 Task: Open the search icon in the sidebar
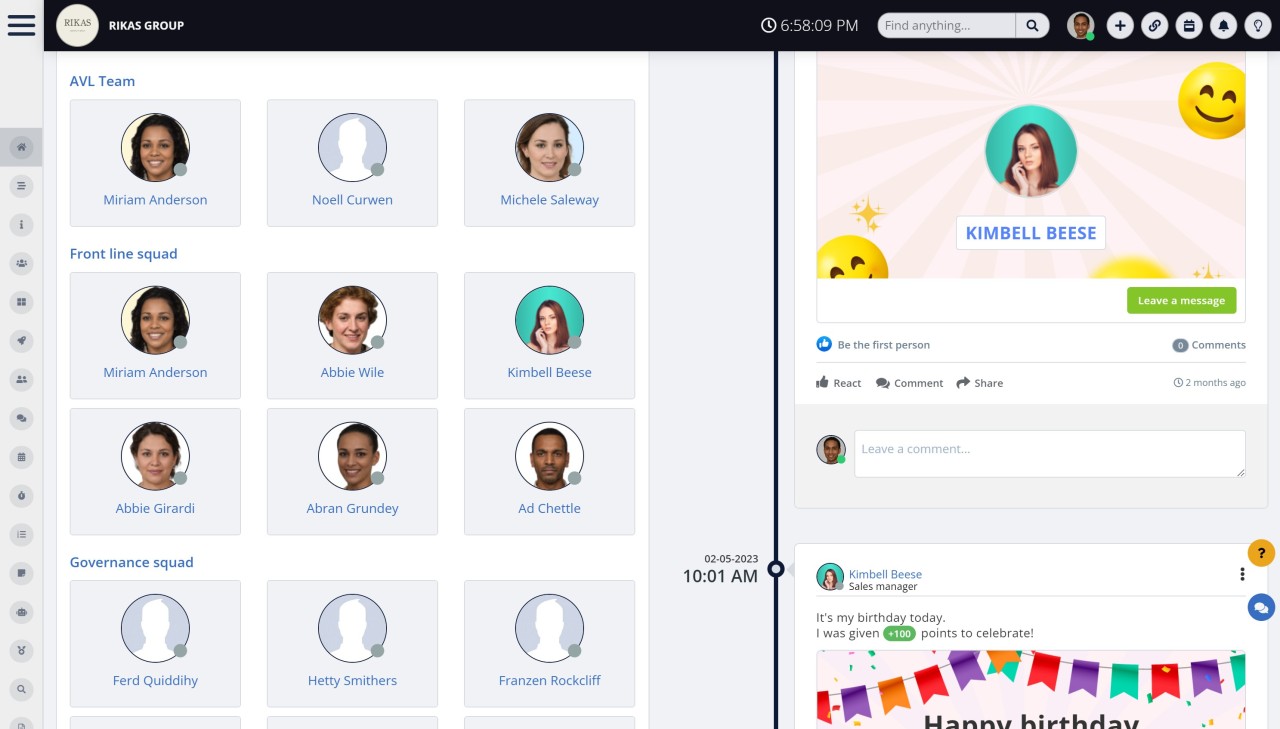(21, 689)
